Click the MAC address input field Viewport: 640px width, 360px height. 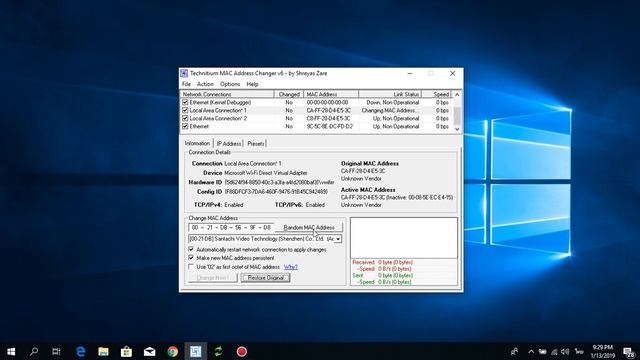click(231, 227)
